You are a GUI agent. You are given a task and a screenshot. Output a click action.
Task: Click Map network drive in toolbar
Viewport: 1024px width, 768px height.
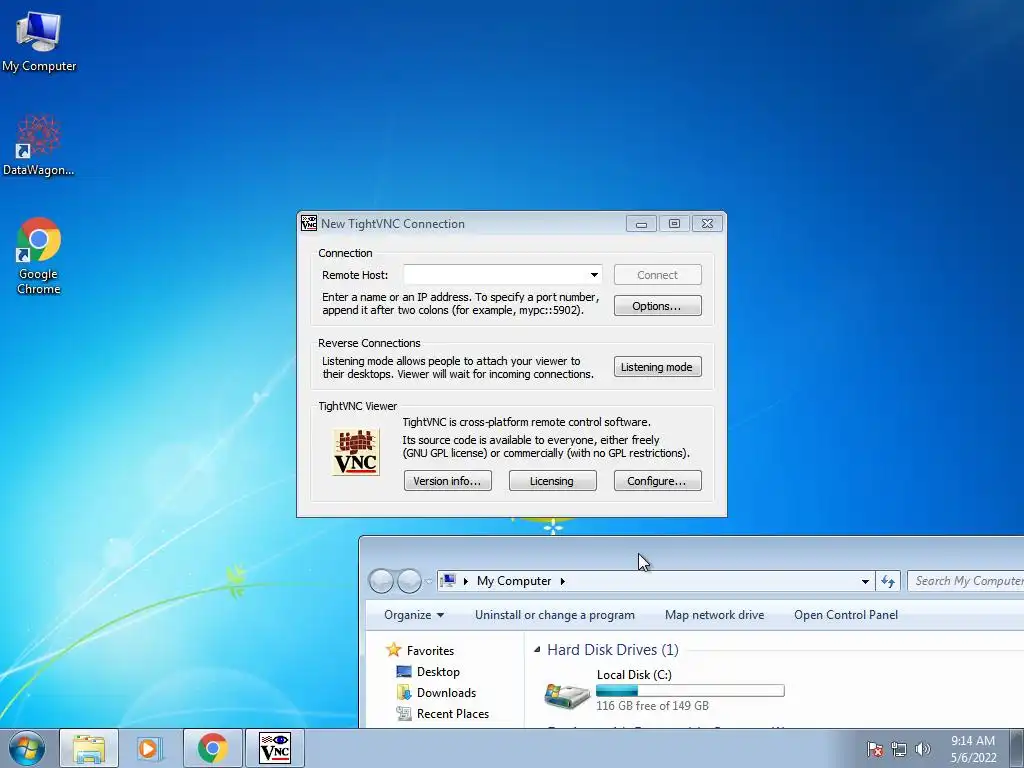[x=714, y=615]
